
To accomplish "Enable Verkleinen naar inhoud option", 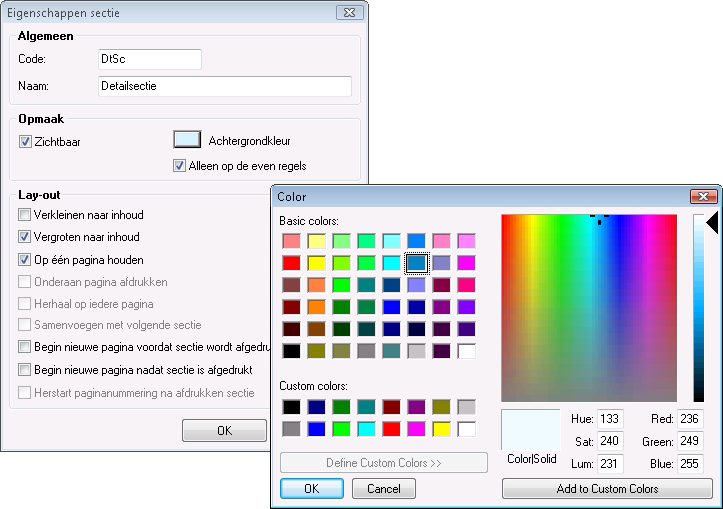I will pos(24,214).
